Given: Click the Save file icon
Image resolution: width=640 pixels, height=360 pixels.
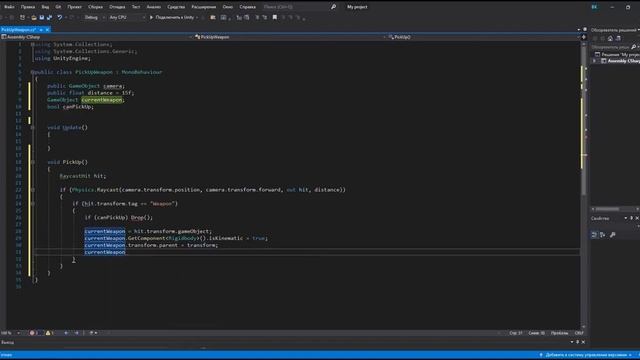Looking at the screenshot, I should click(x=42, y=18).
